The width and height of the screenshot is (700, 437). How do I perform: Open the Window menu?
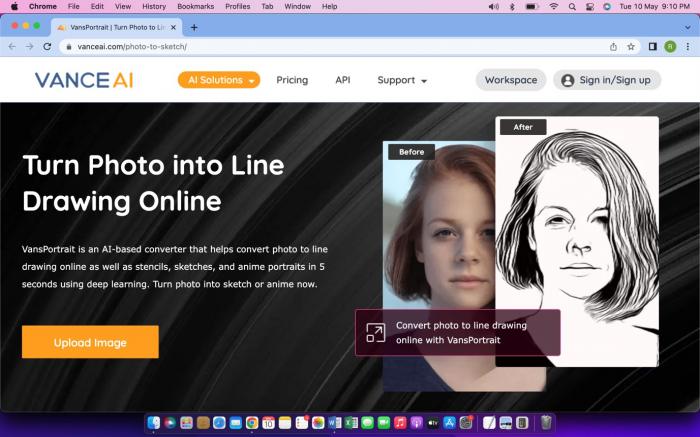pos(297,6)
